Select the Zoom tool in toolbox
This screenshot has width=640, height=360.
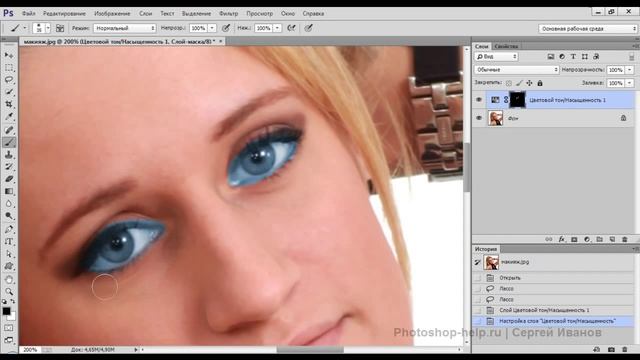point(9,292)
